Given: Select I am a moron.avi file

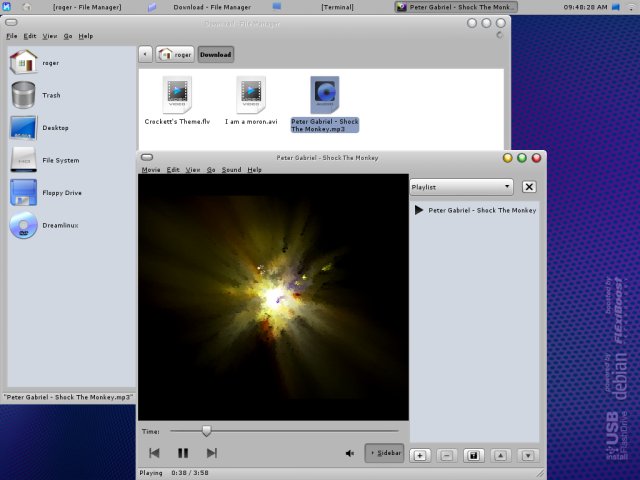Looking at the screenshot, I should (x=251, y=101).
